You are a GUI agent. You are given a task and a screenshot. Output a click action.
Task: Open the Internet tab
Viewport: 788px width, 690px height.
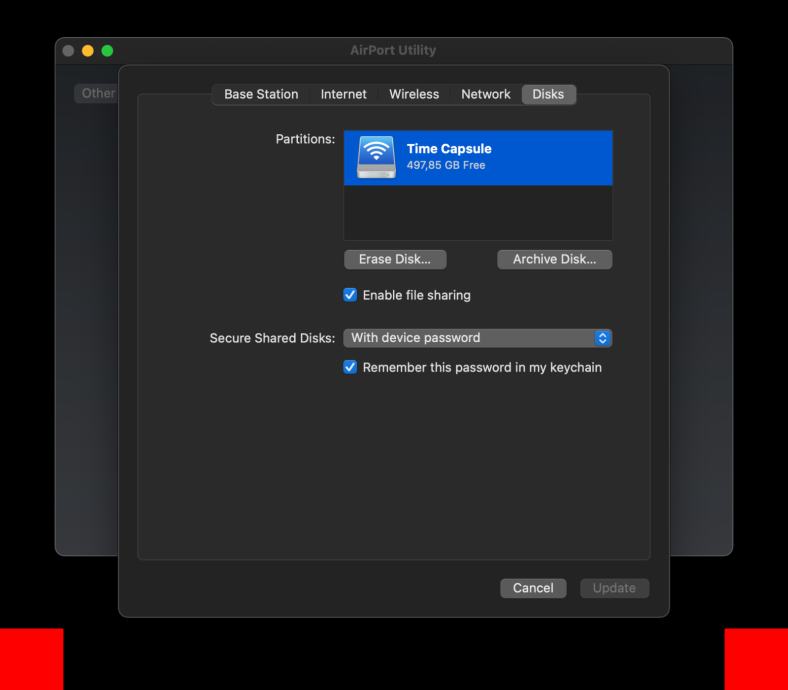[344, 94]
